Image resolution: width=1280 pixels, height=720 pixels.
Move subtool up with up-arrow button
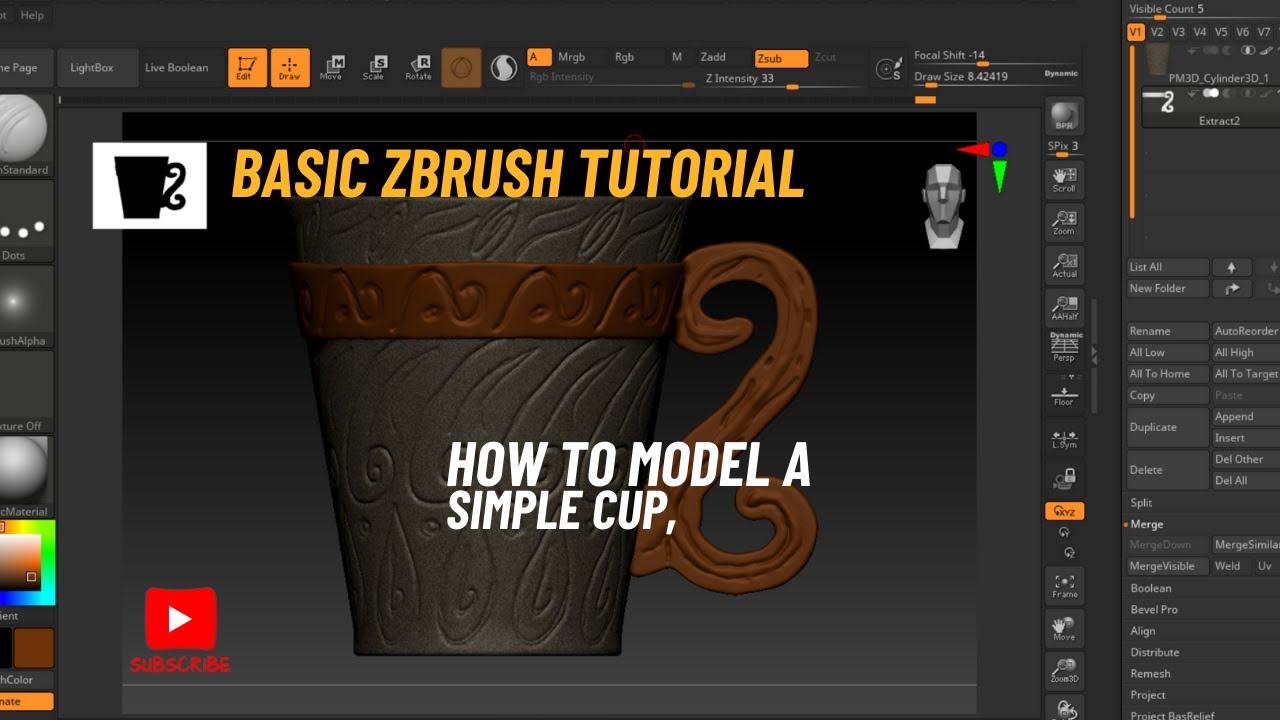(x=1231, y=268)
